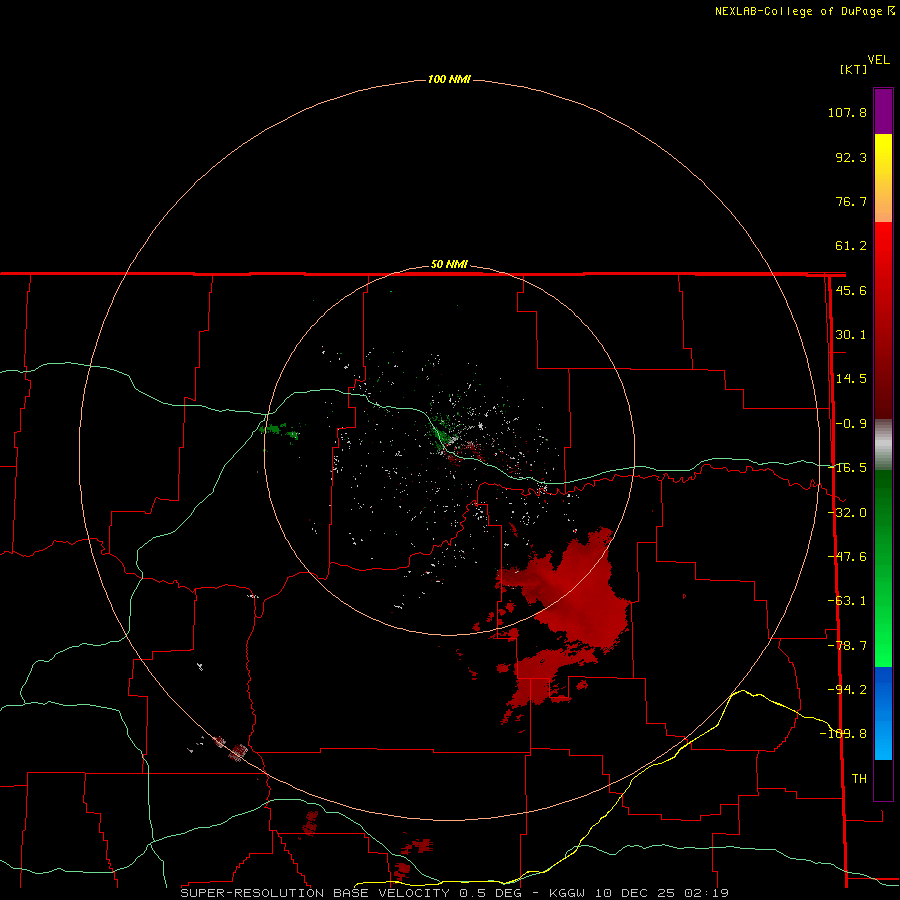Click the Super-Resolution Base Velocity caption
The height and width of the screenshot is (900, 900).
(455, 893)
